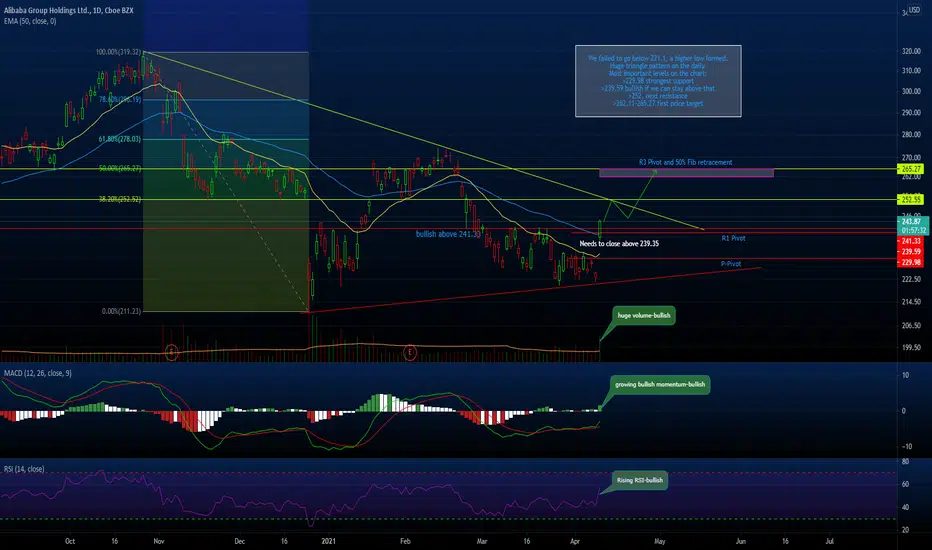Click the 320.00 price axis label
Screen dimensions: 932x550
[x=911, y=52]
